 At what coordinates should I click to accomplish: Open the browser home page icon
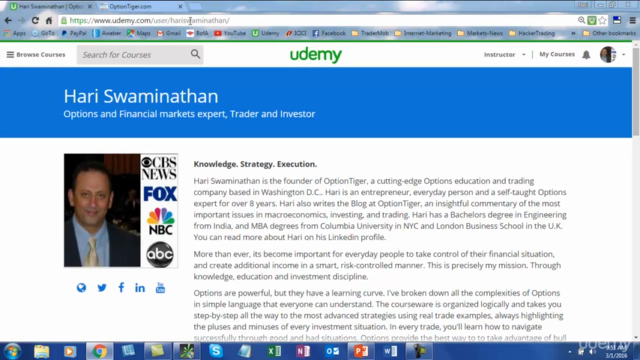(49, 20)
